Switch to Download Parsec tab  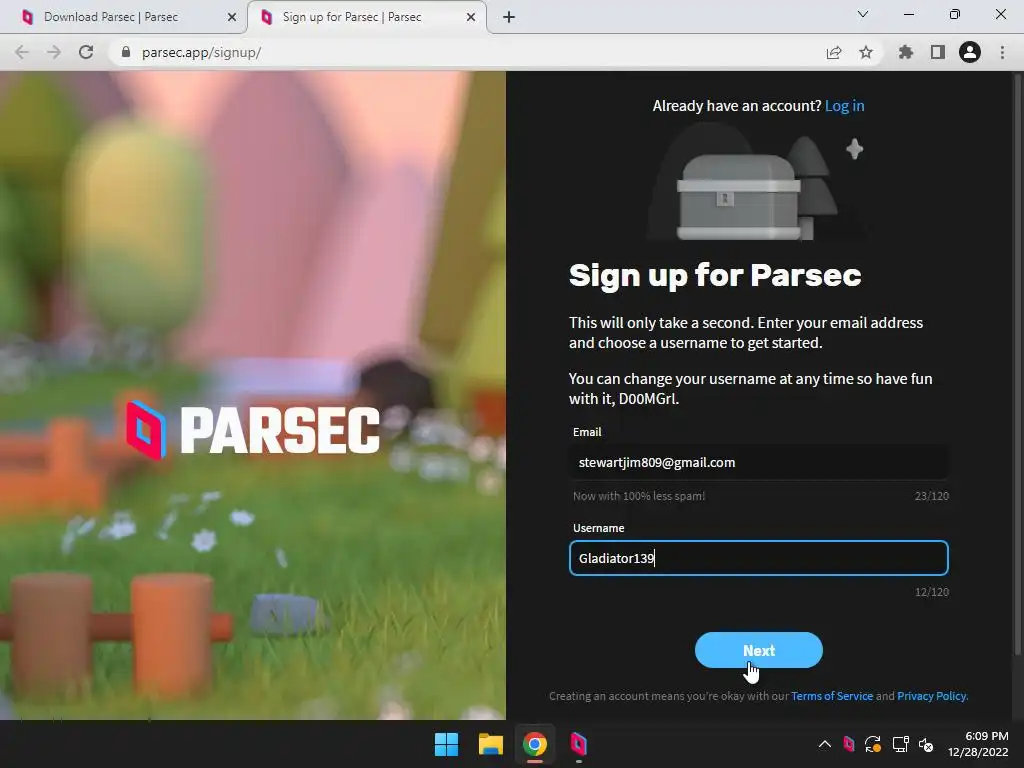point(122,17)
